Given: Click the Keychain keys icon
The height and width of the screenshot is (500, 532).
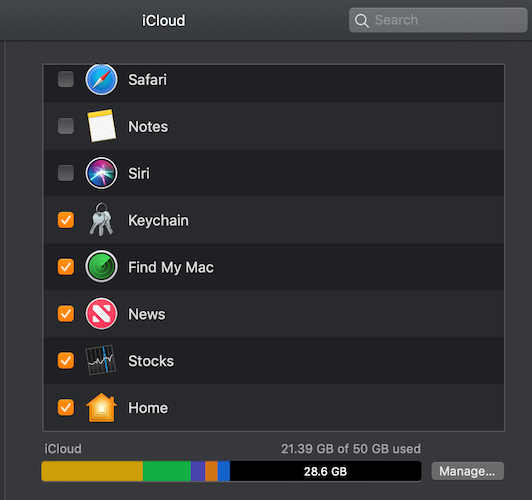Looking at the screenshot, I should pos(101,220).
